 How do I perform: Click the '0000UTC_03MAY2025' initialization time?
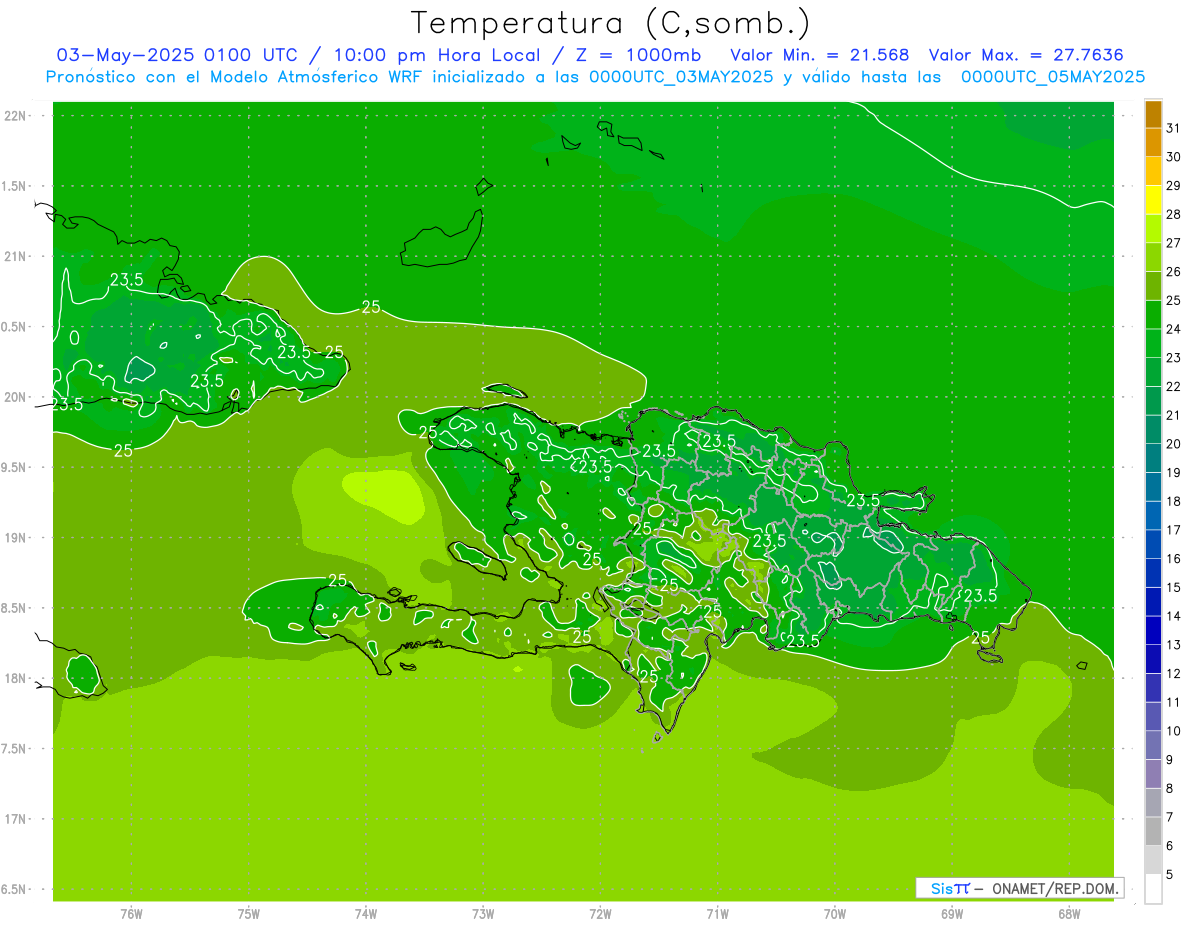[682, 77]
